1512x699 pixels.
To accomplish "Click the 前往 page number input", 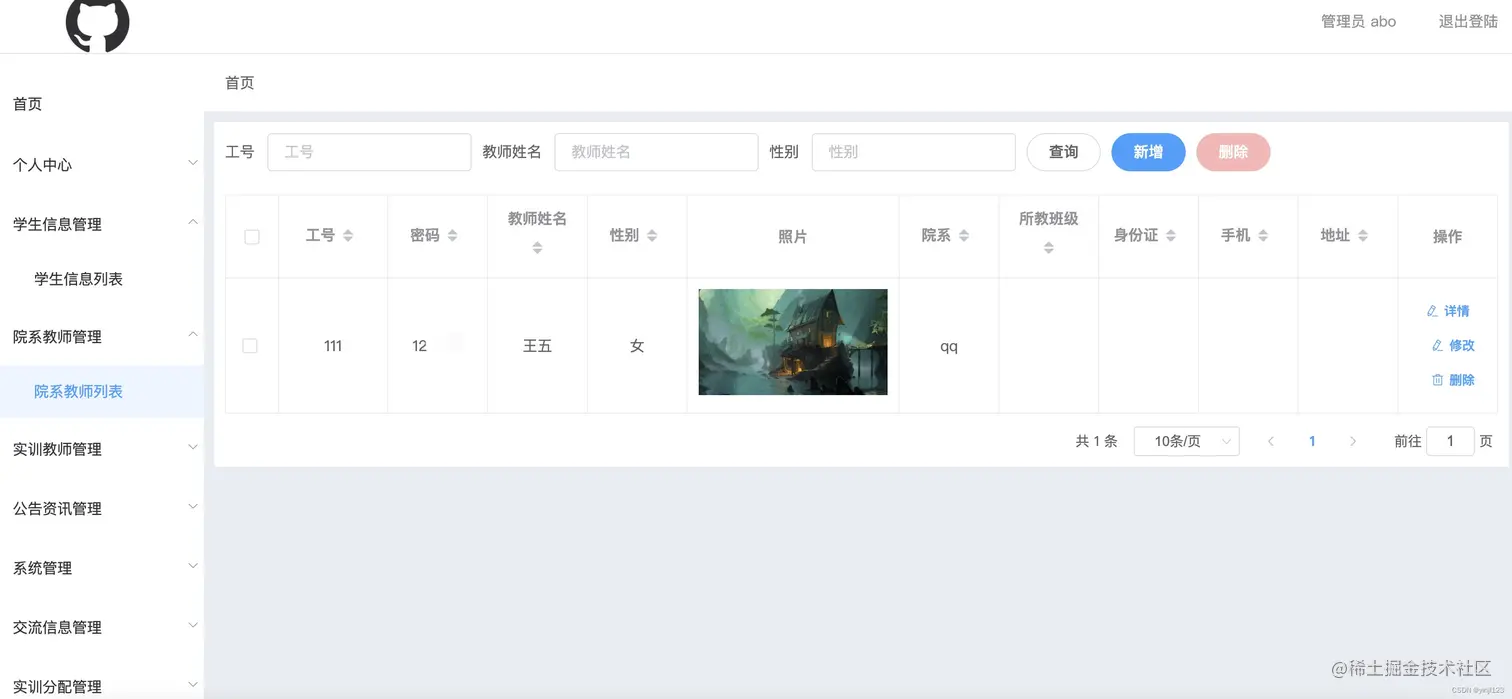I will click(1450, 441).
